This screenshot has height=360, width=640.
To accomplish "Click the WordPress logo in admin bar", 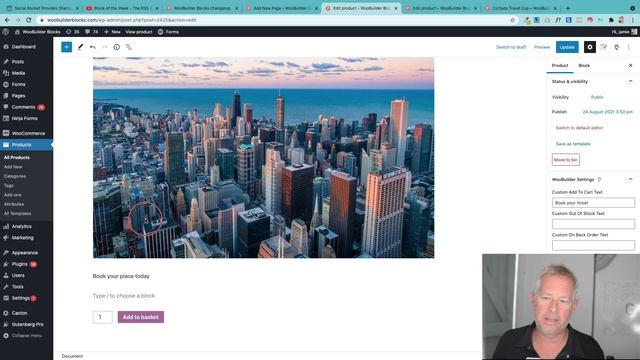I will (6, 31).
